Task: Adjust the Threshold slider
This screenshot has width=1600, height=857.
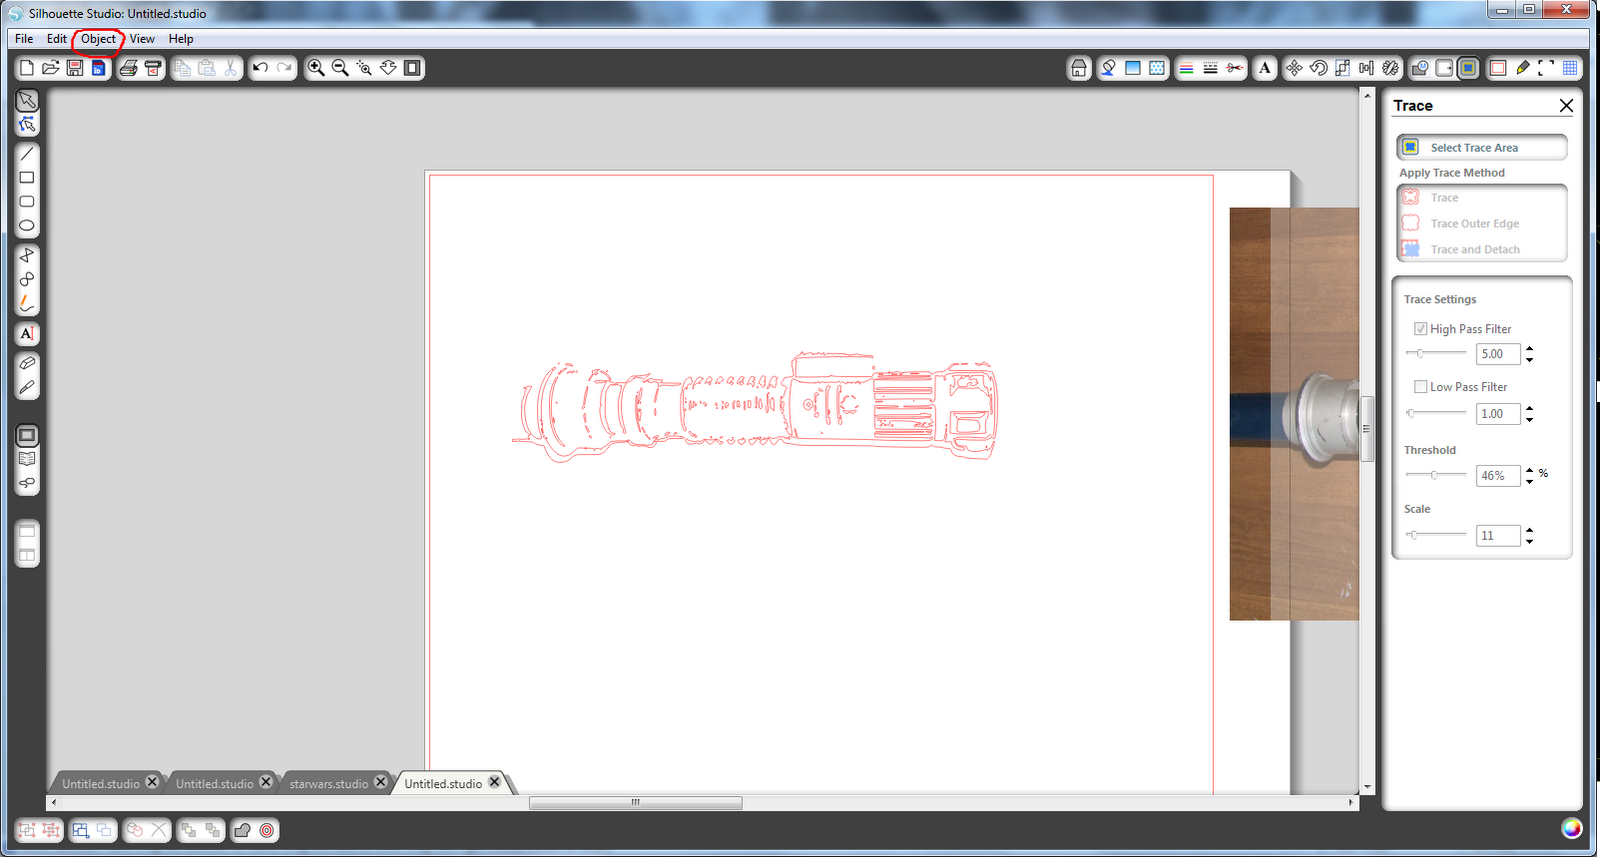Action: tap(1435, 475)
